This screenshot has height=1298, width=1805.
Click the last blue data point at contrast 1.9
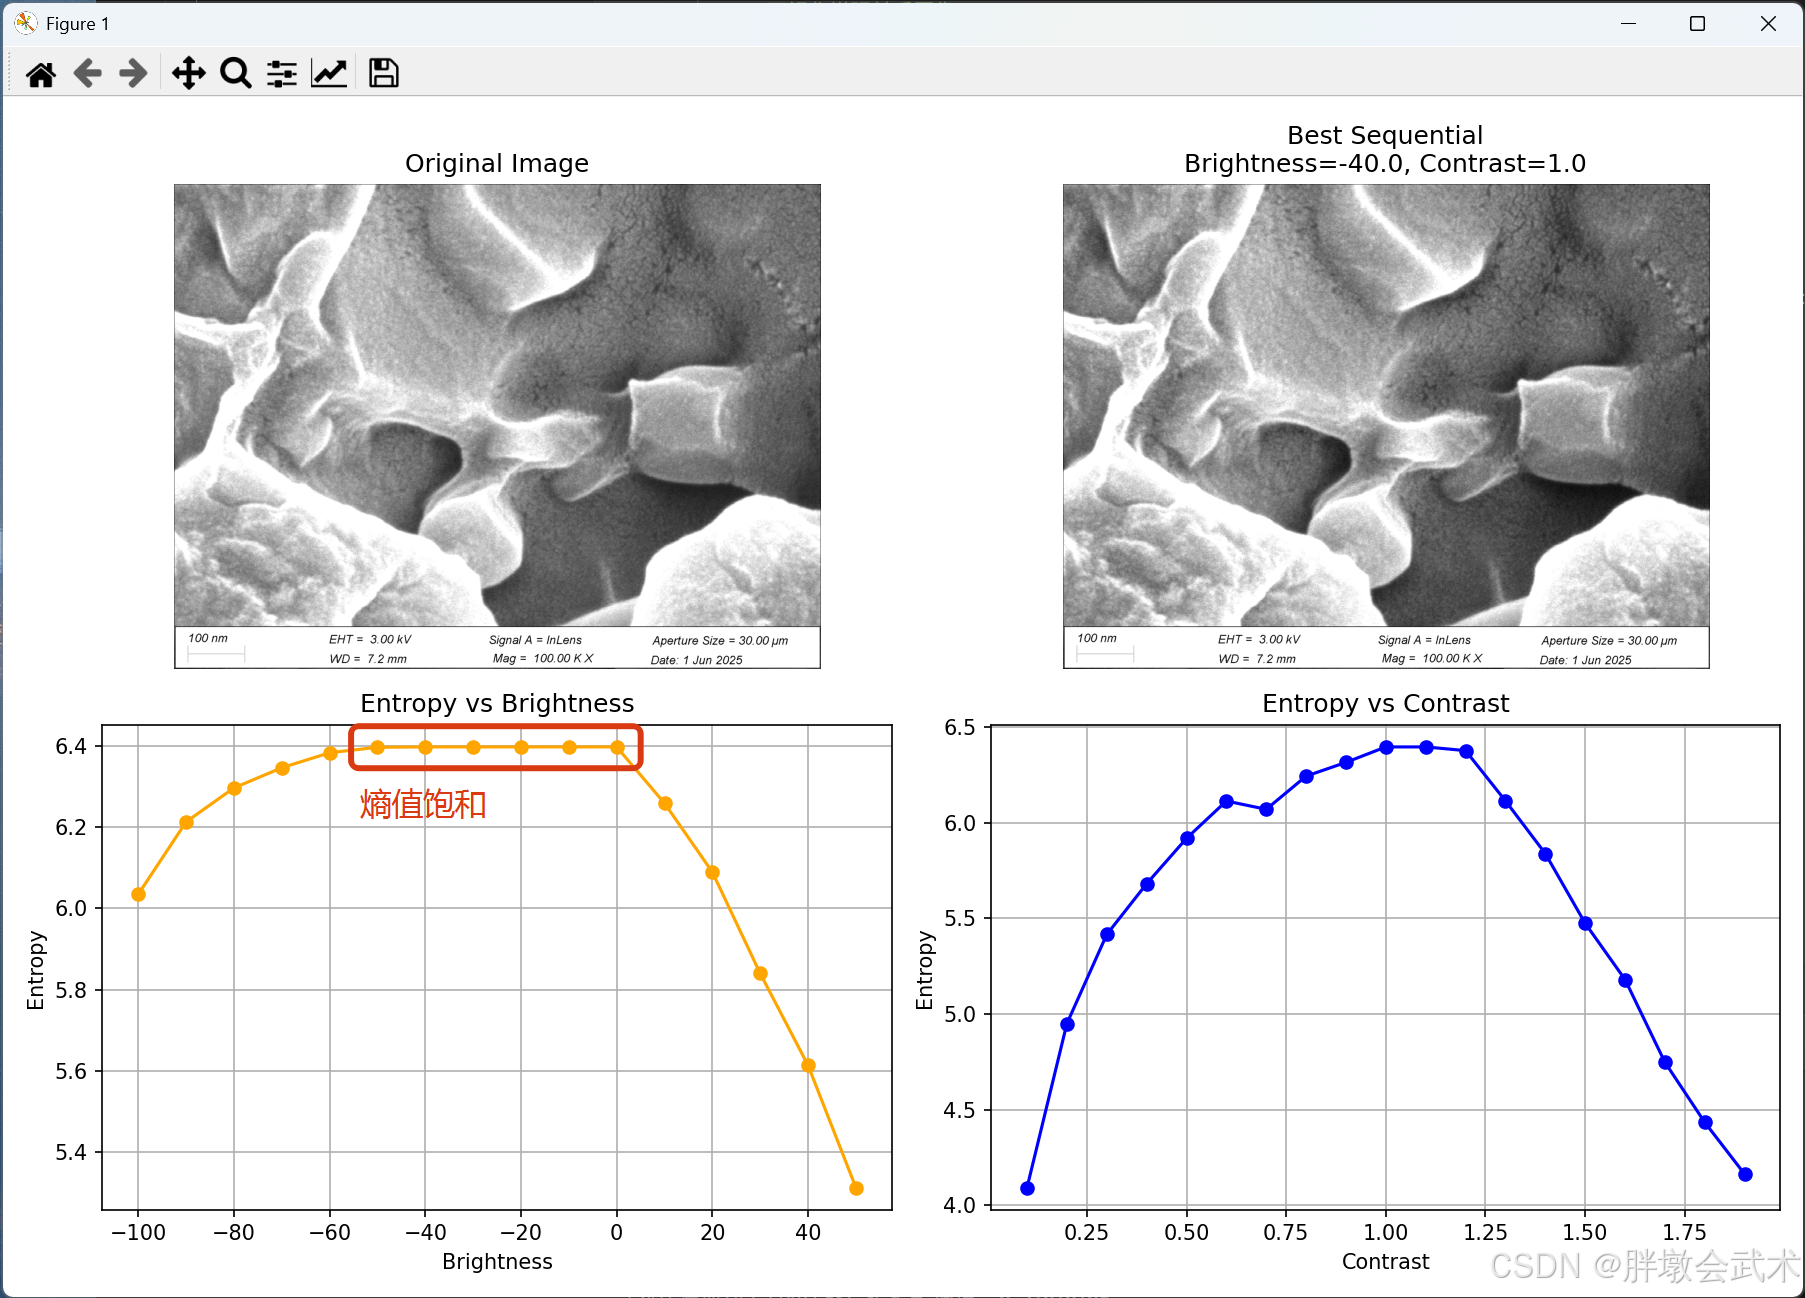coord(1745,1174)
